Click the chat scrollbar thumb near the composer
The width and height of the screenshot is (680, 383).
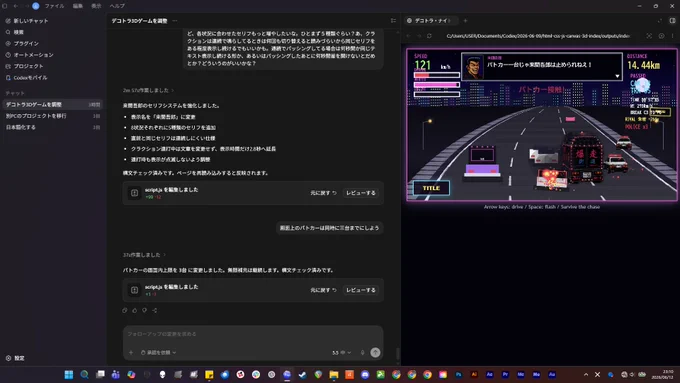point(398,354)
